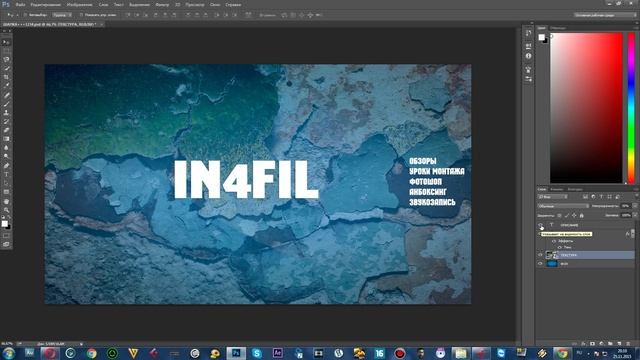Hide the текстура layer
The width and height of the screenshot is (640, 360).
[x=540, y=255]
